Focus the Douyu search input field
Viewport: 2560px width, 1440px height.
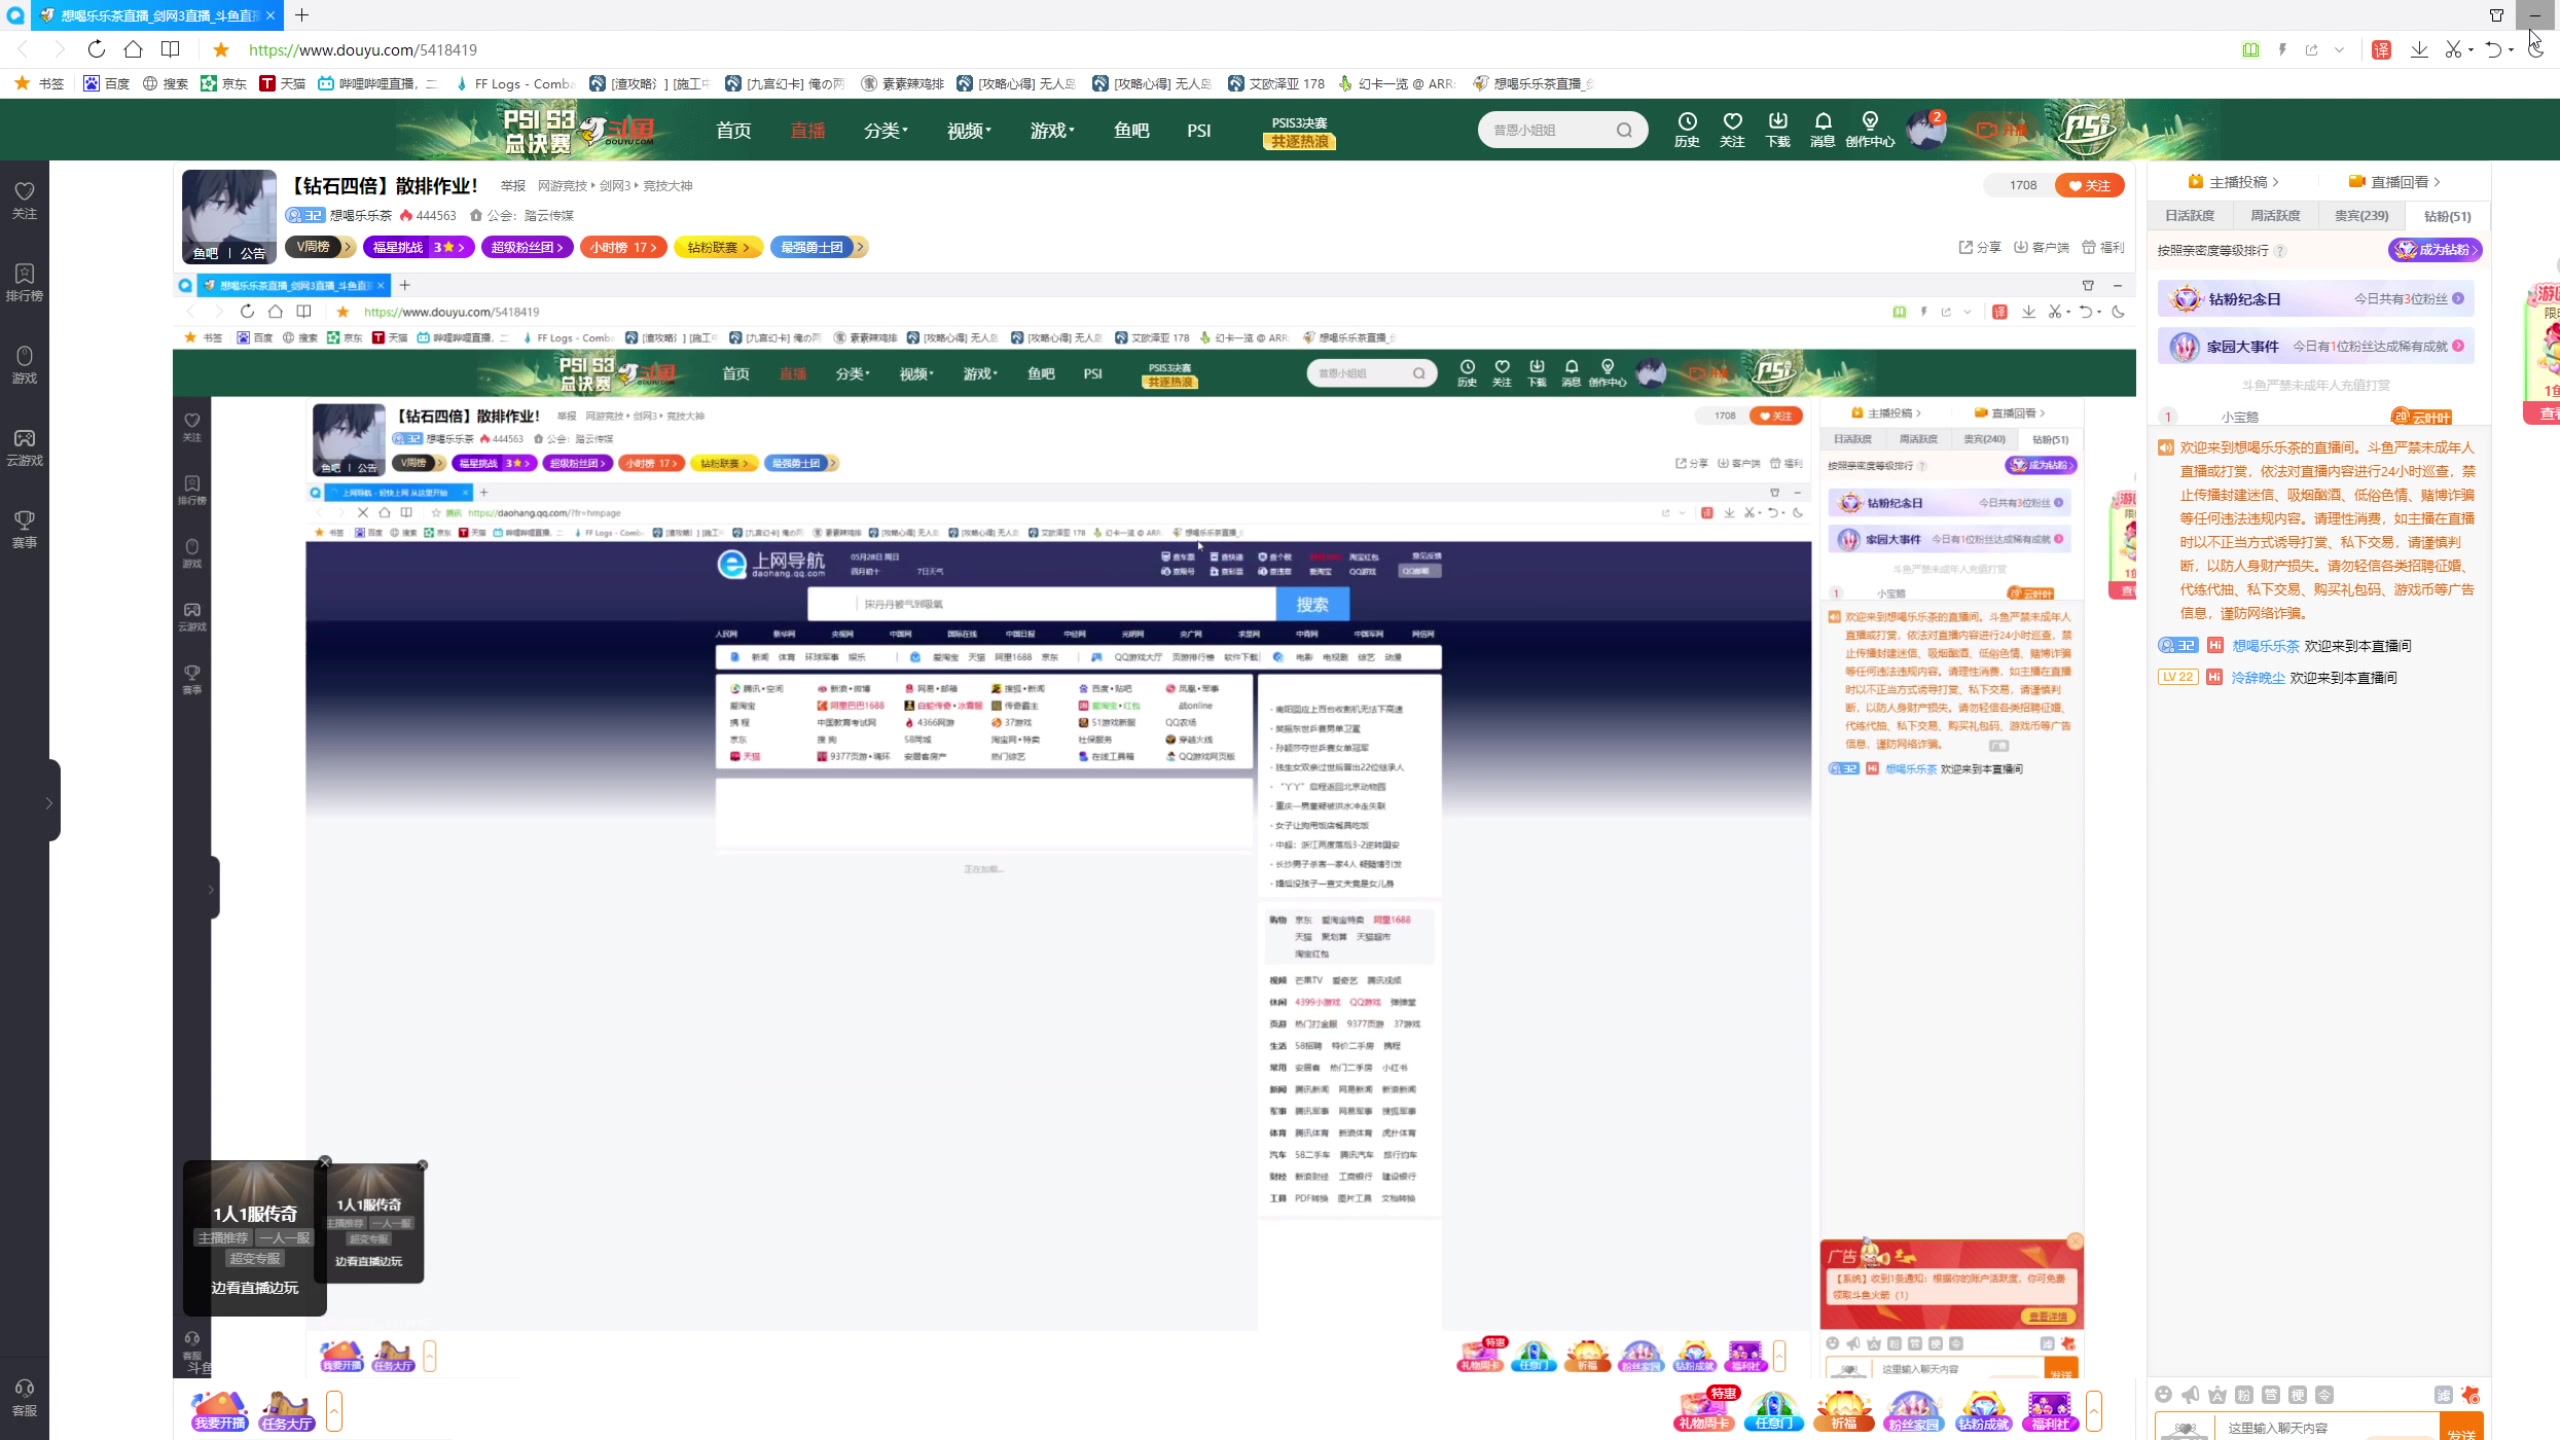(1545, 130)
